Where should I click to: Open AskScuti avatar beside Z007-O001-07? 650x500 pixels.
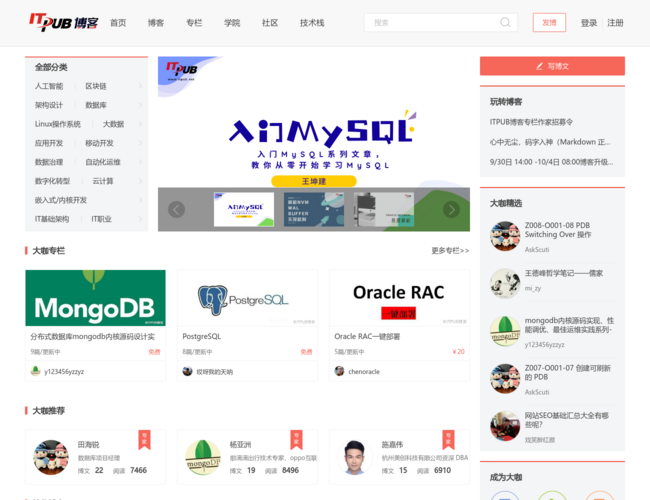point(505,379)
